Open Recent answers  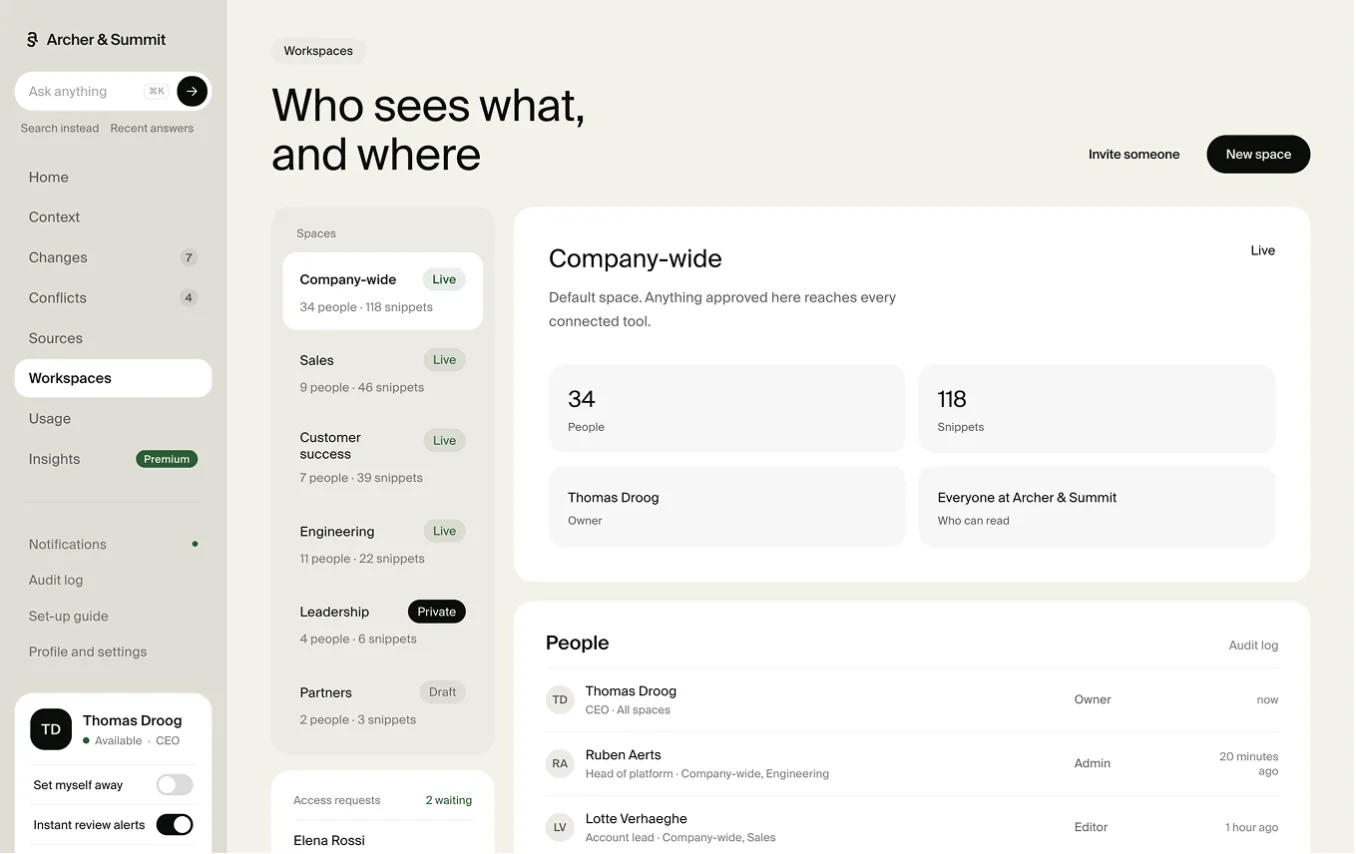pyautogui.click(x=152, y=128)
